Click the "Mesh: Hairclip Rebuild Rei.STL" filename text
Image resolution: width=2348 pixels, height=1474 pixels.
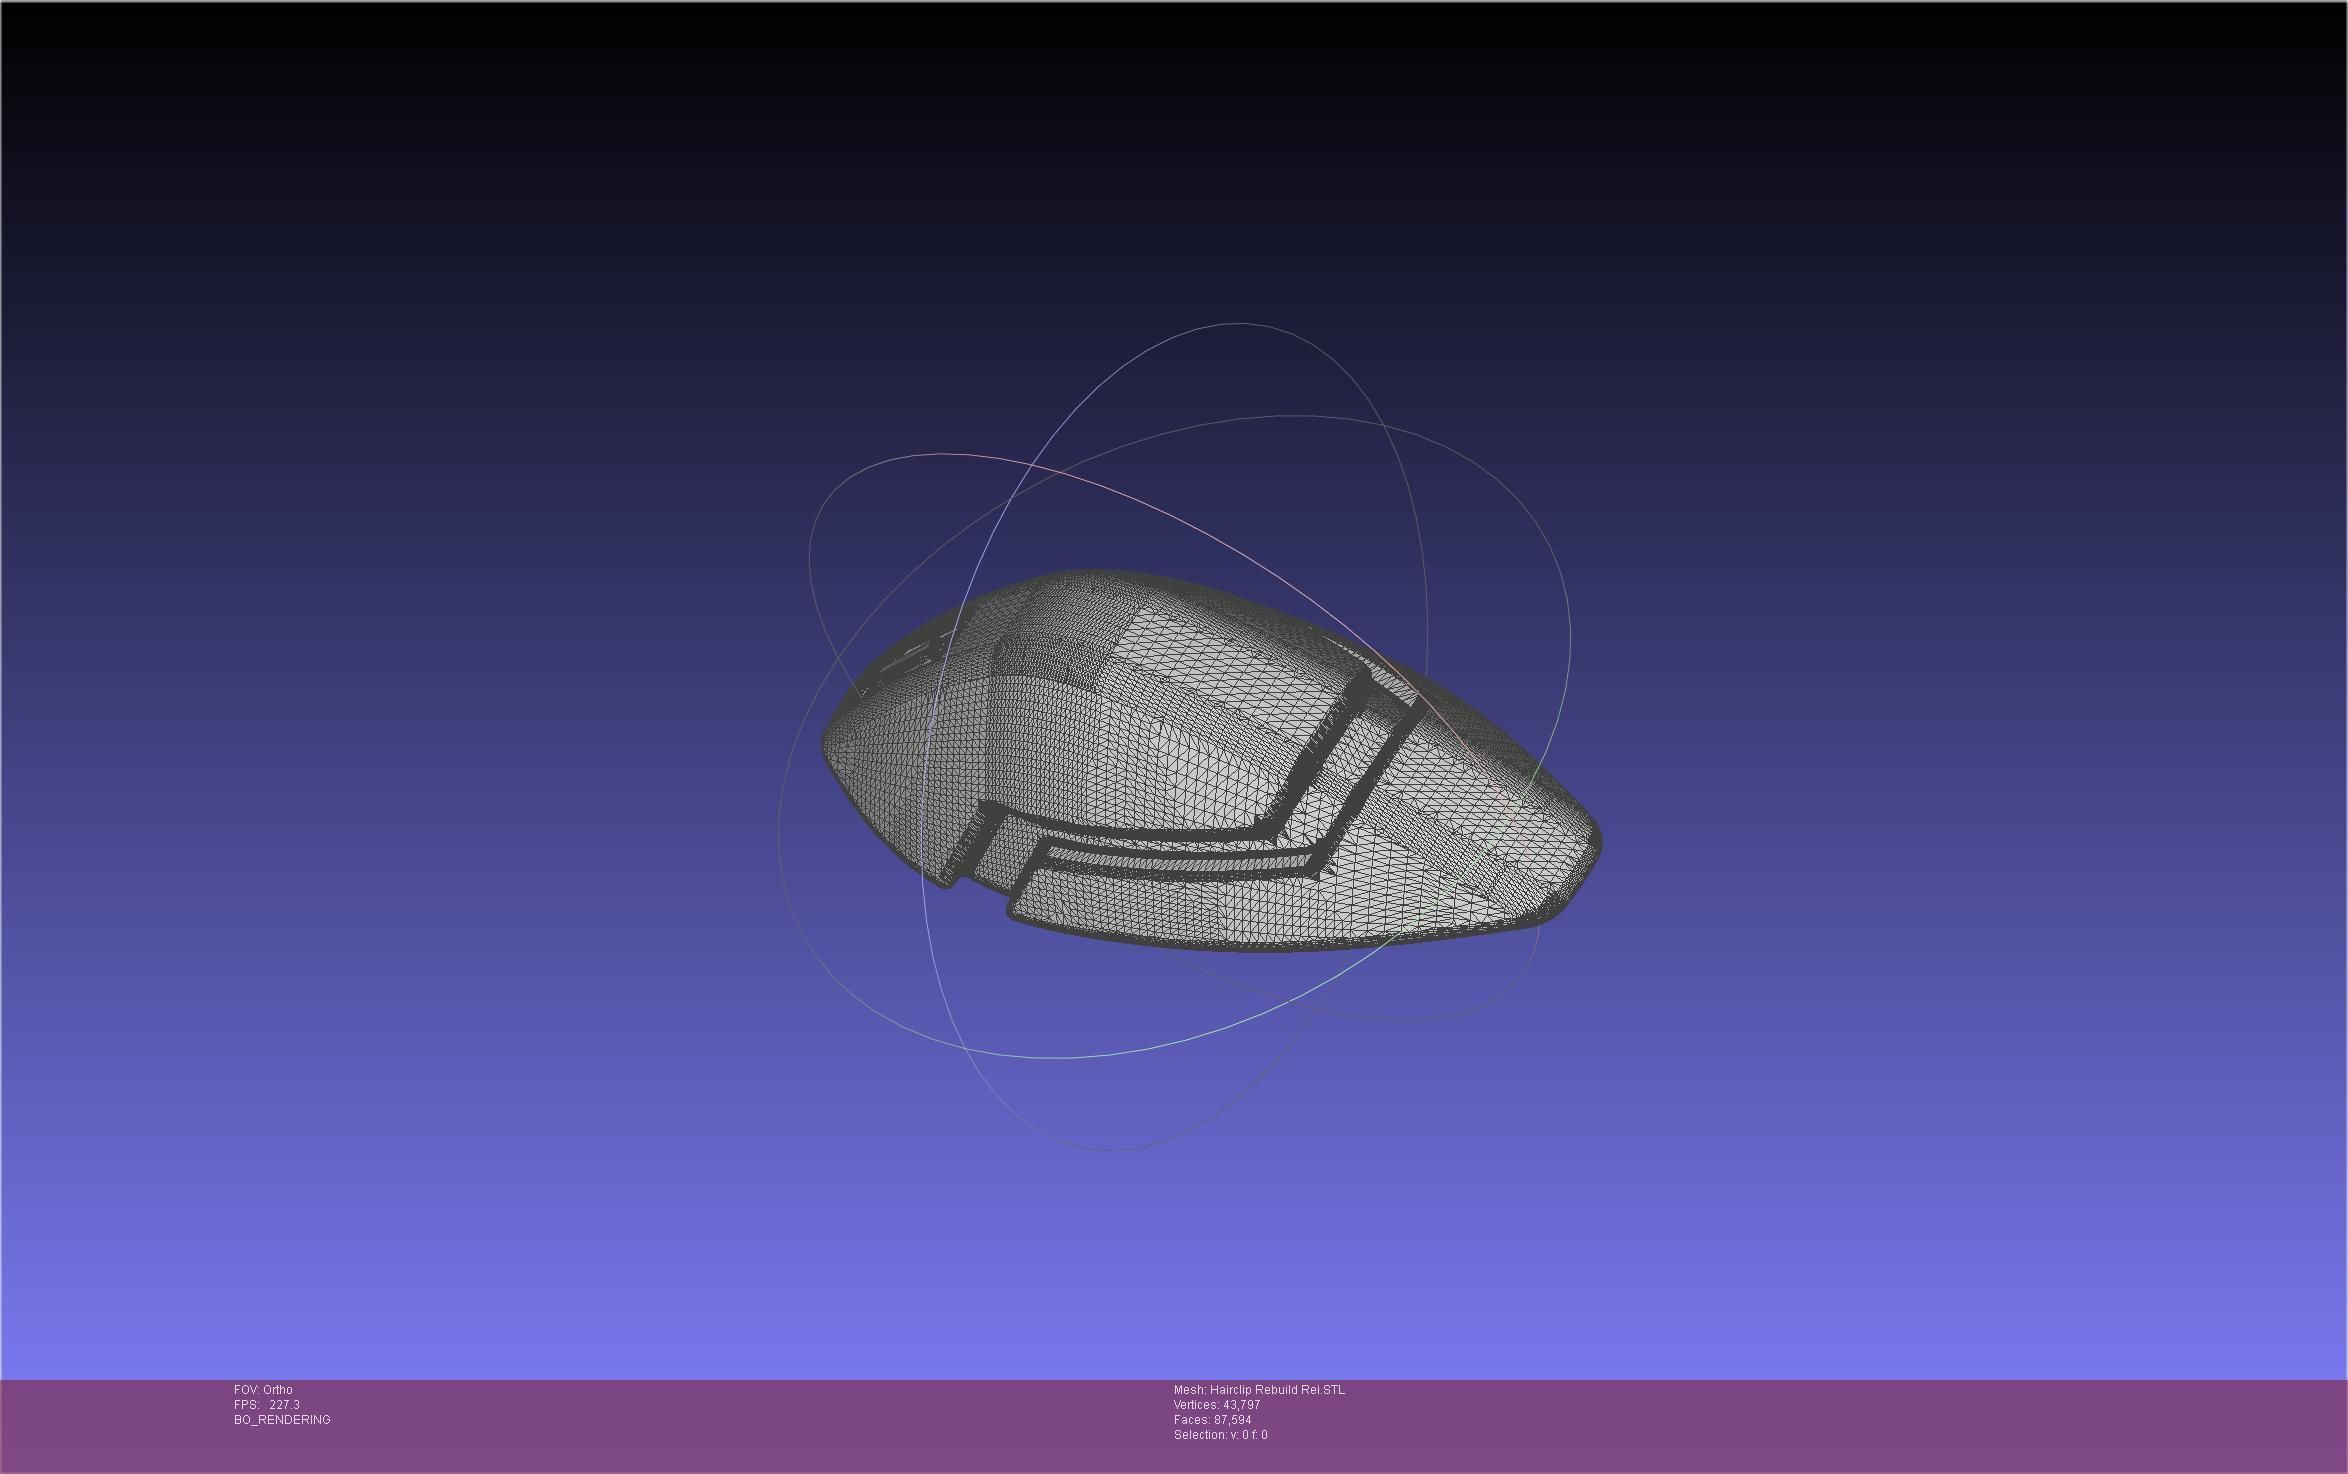1259,1390
